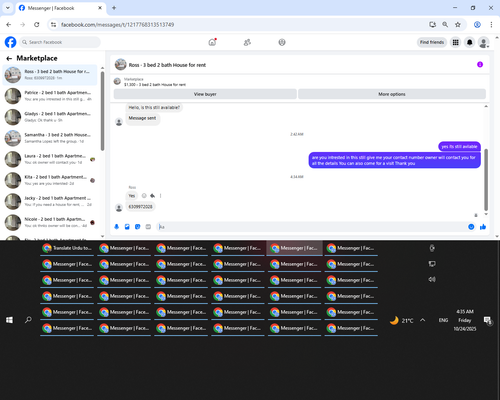Open Chrome three-dot menu
This screenshot has height=400, width=500.
[x=491, y=25]
